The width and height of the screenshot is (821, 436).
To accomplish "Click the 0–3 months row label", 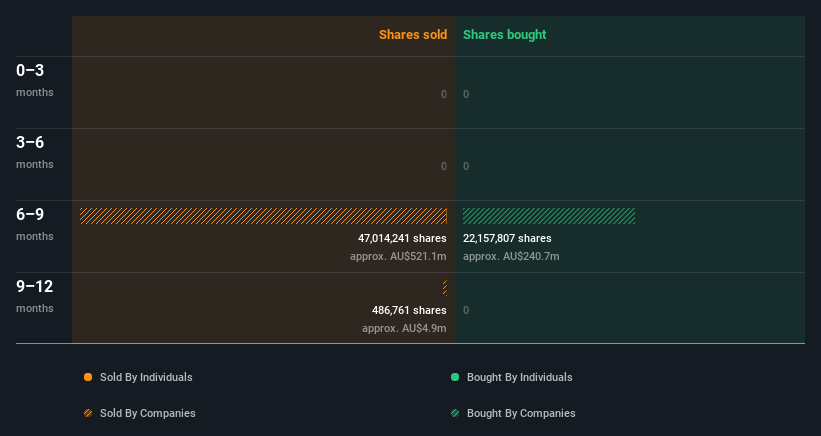I will [x=35, y=80].
